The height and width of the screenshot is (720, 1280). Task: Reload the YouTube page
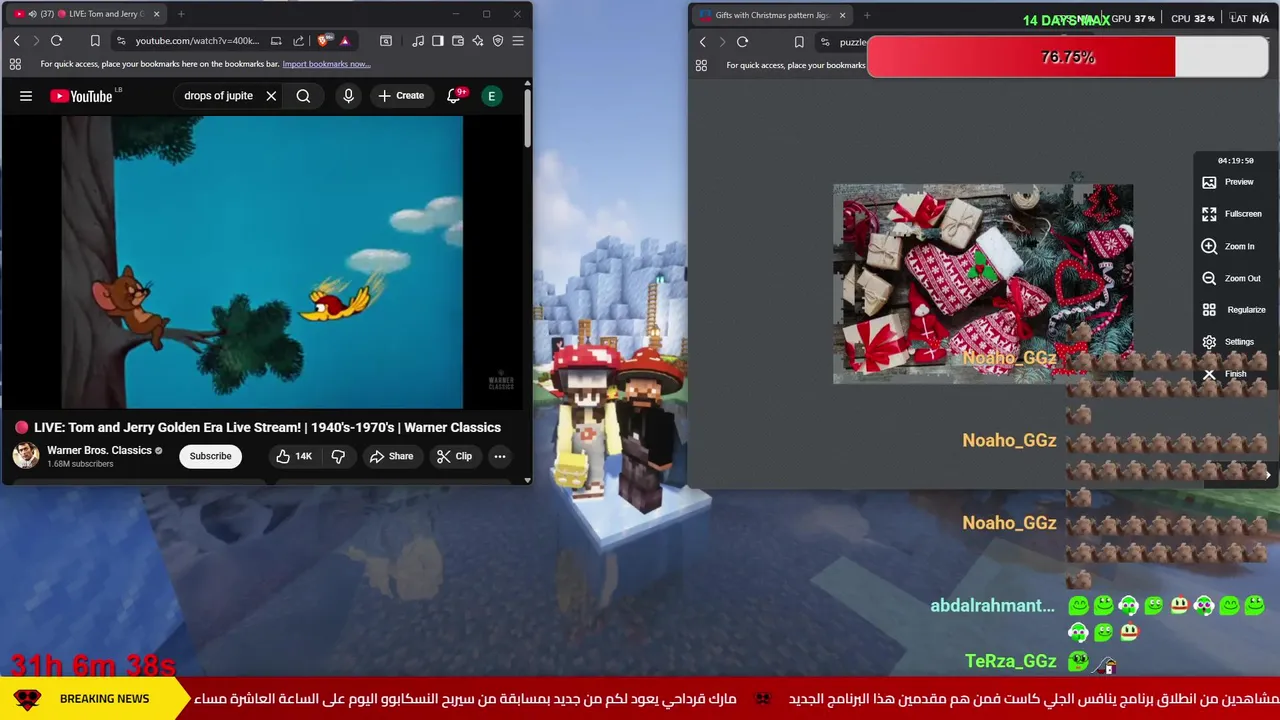pyautogui.click(x=56, y=41)
